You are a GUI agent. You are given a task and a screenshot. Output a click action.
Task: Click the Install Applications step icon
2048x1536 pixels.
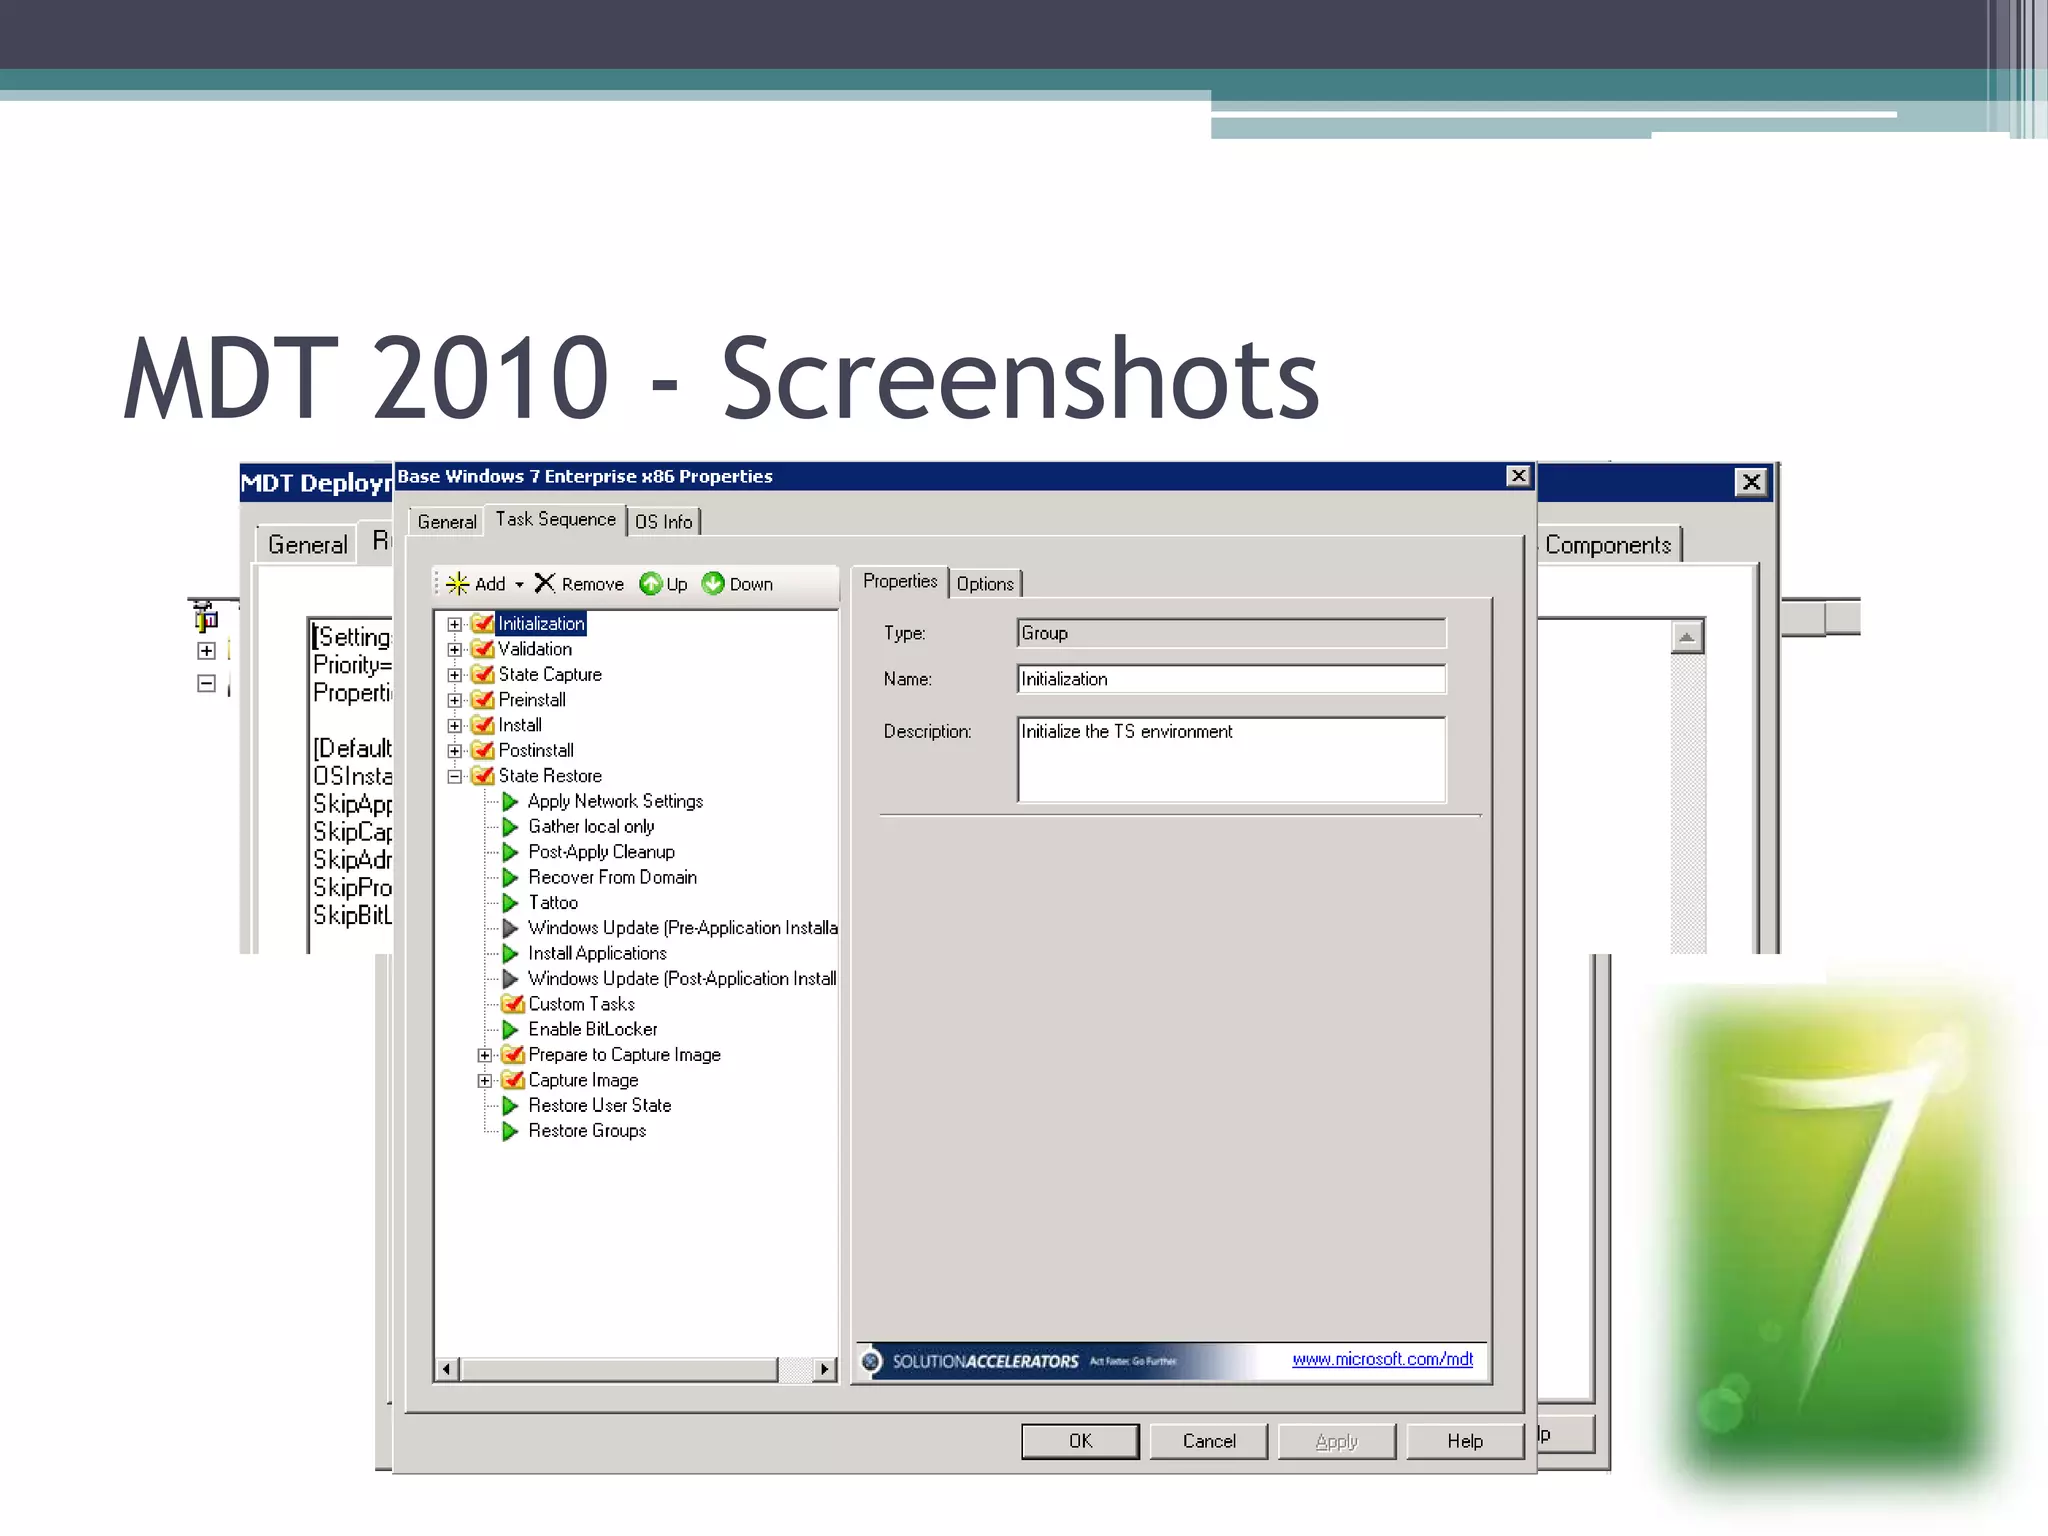click(x=510, y=954)
